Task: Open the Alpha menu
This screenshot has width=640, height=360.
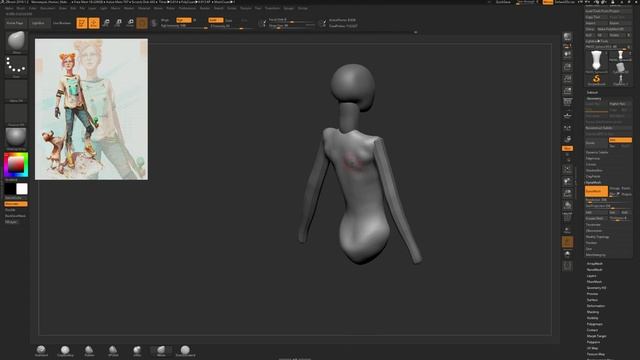Action: [x=9, y=8]
